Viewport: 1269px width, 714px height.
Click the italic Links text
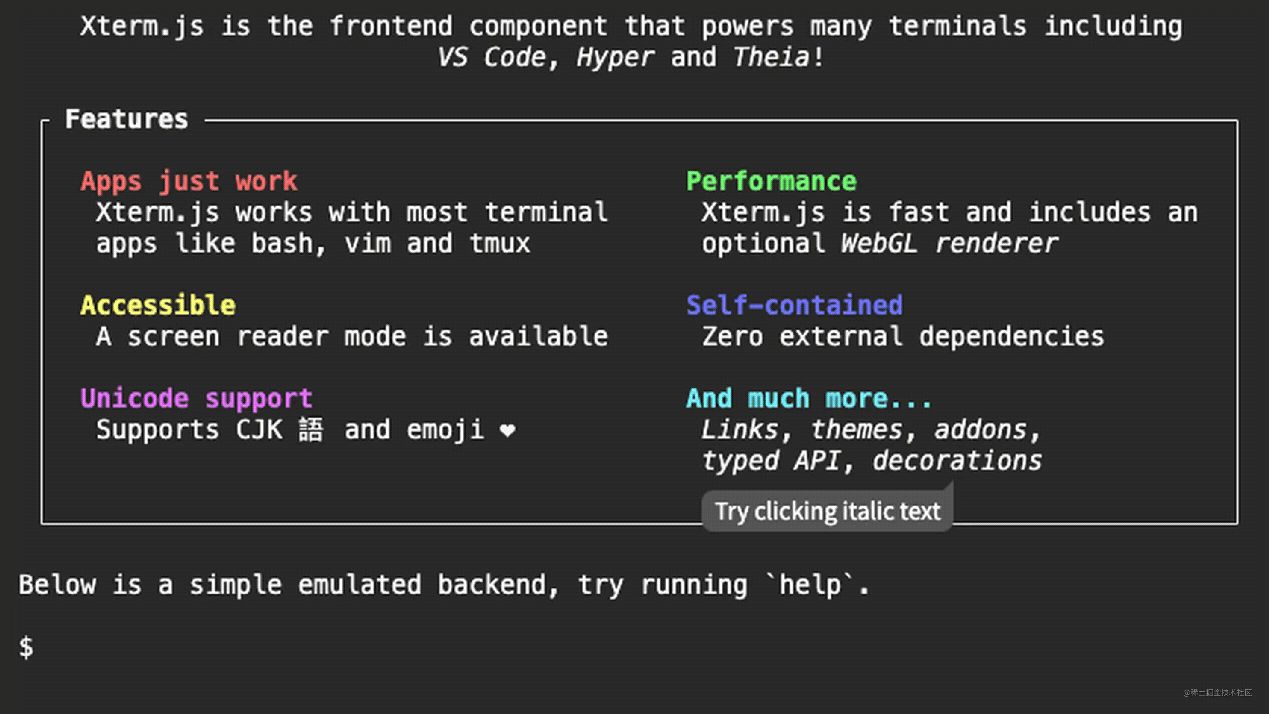tap(739, 430)
